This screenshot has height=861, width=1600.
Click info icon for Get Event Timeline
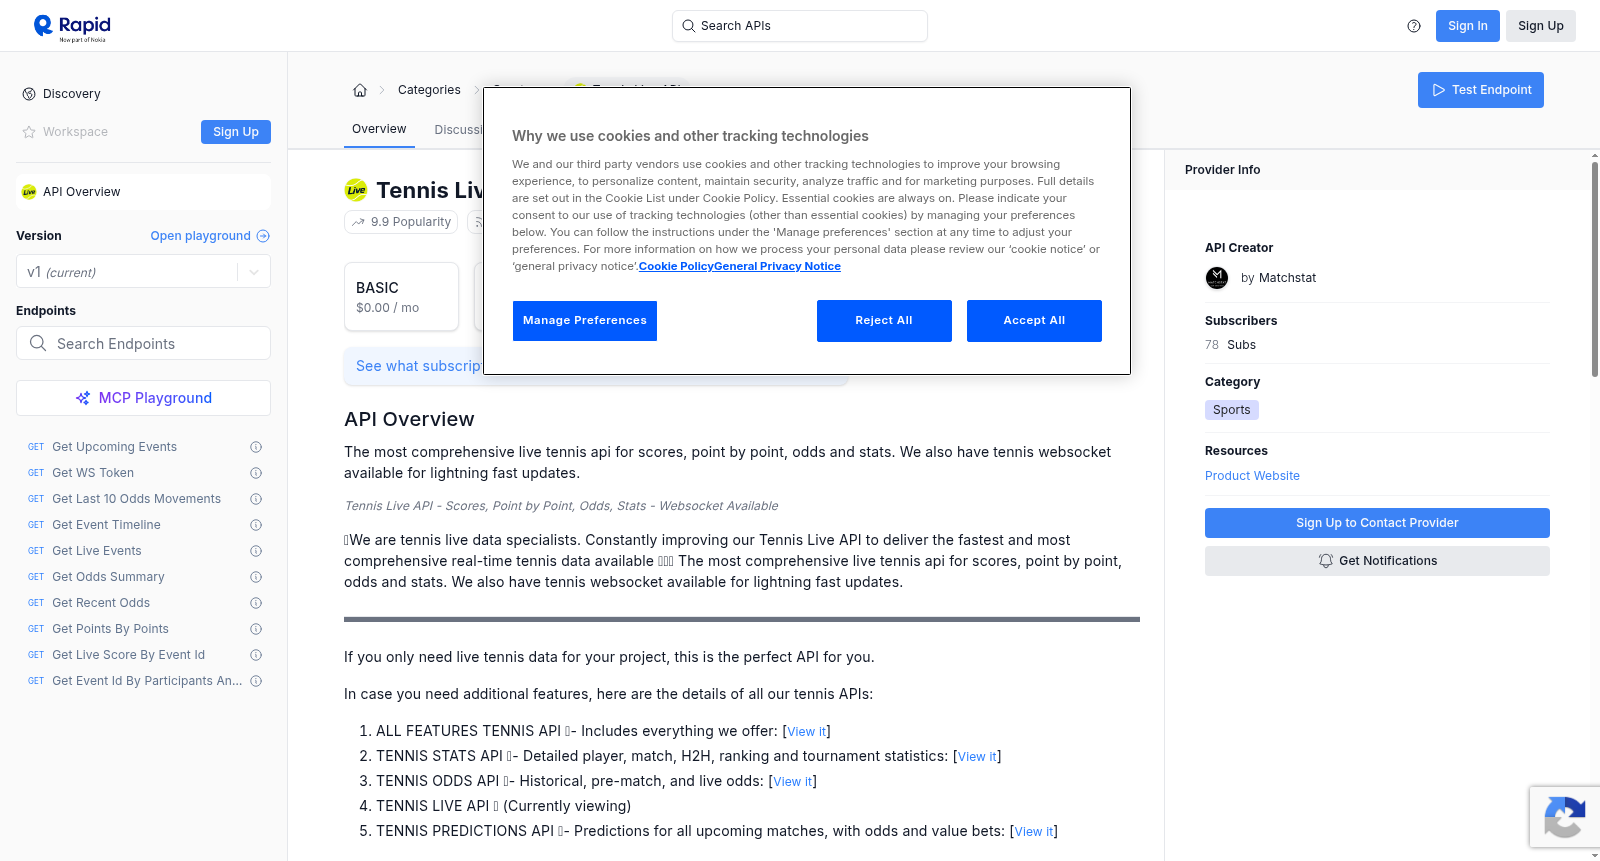tap(256, 525)
